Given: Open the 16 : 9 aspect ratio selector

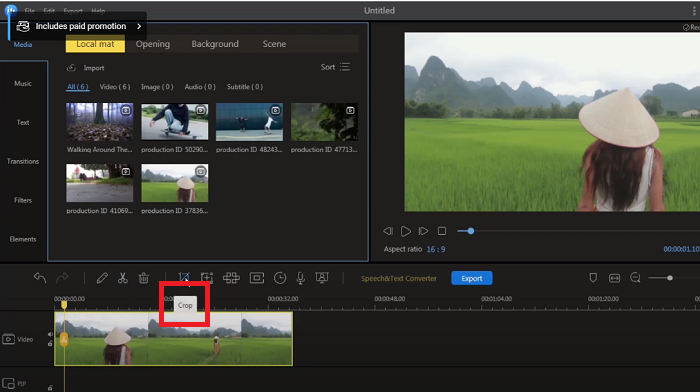Looking at the screenshot, I should pos(436,249).
